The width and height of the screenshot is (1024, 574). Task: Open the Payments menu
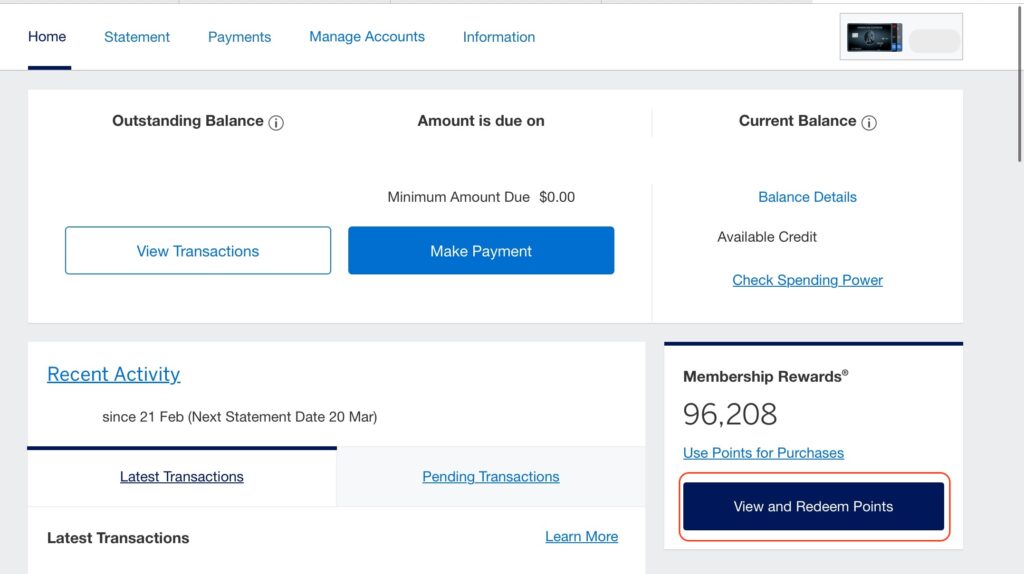click(x=239, y=37)
